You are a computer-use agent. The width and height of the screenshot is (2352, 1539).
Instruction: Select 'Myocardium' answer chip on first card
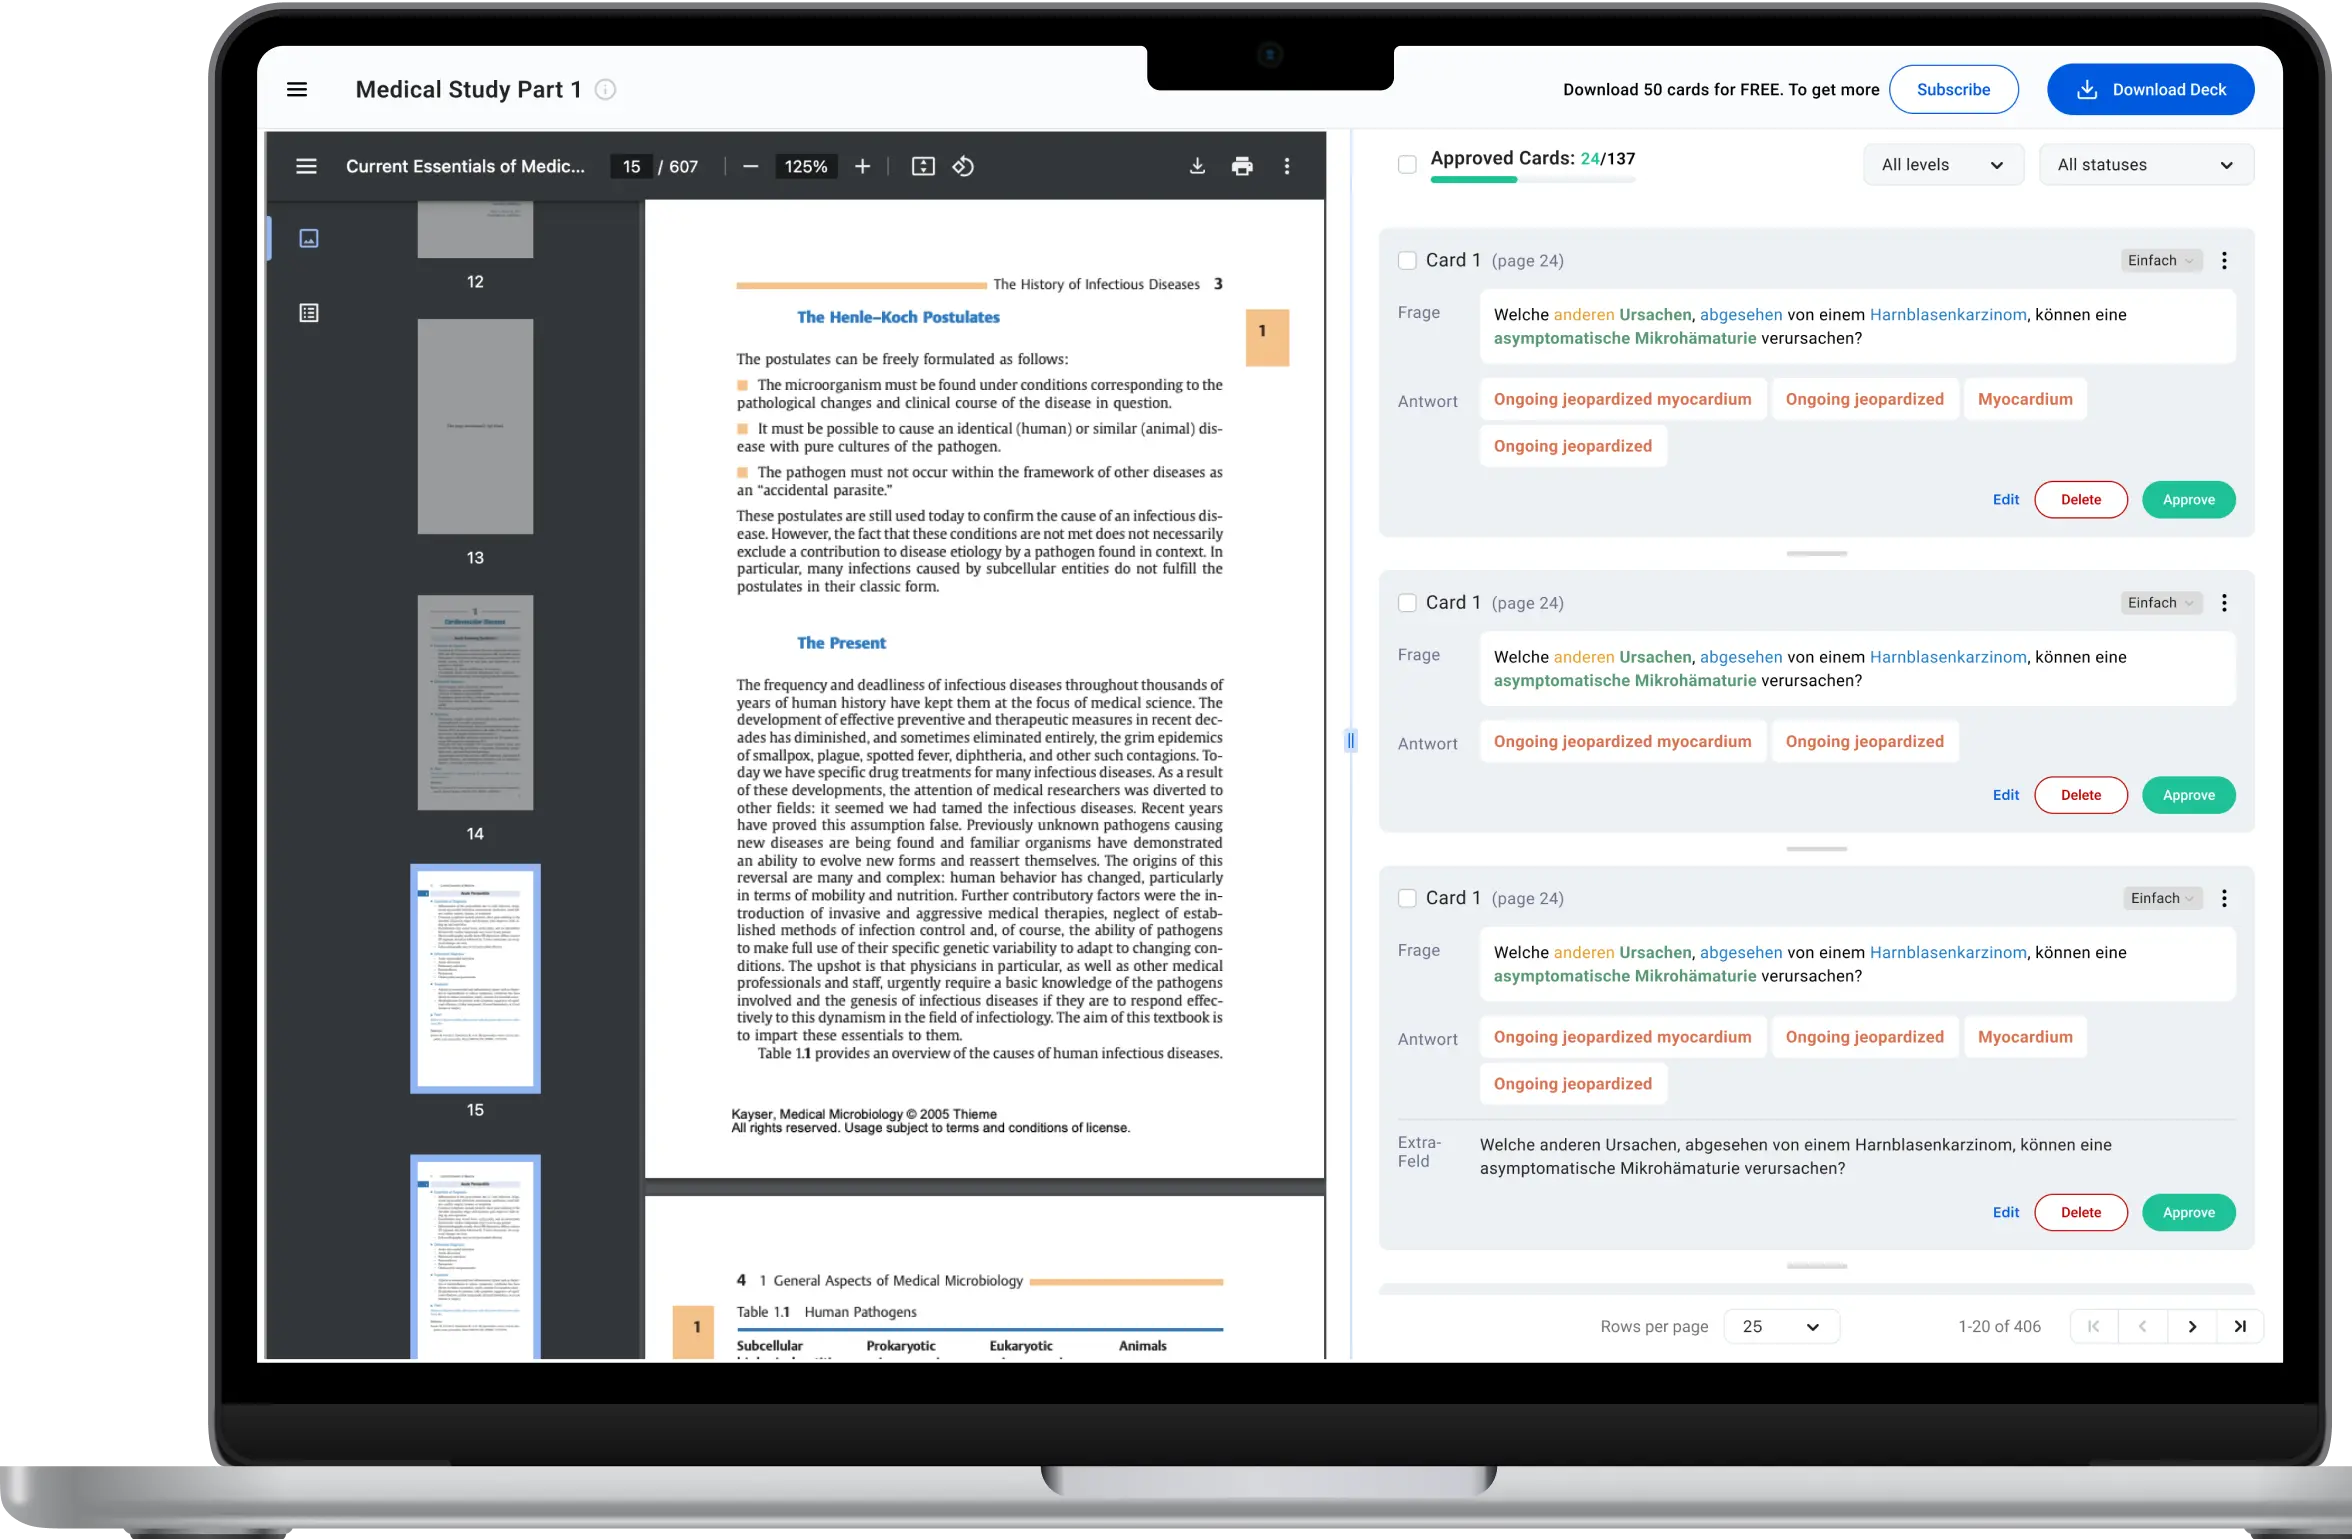tap(2025, 399)
